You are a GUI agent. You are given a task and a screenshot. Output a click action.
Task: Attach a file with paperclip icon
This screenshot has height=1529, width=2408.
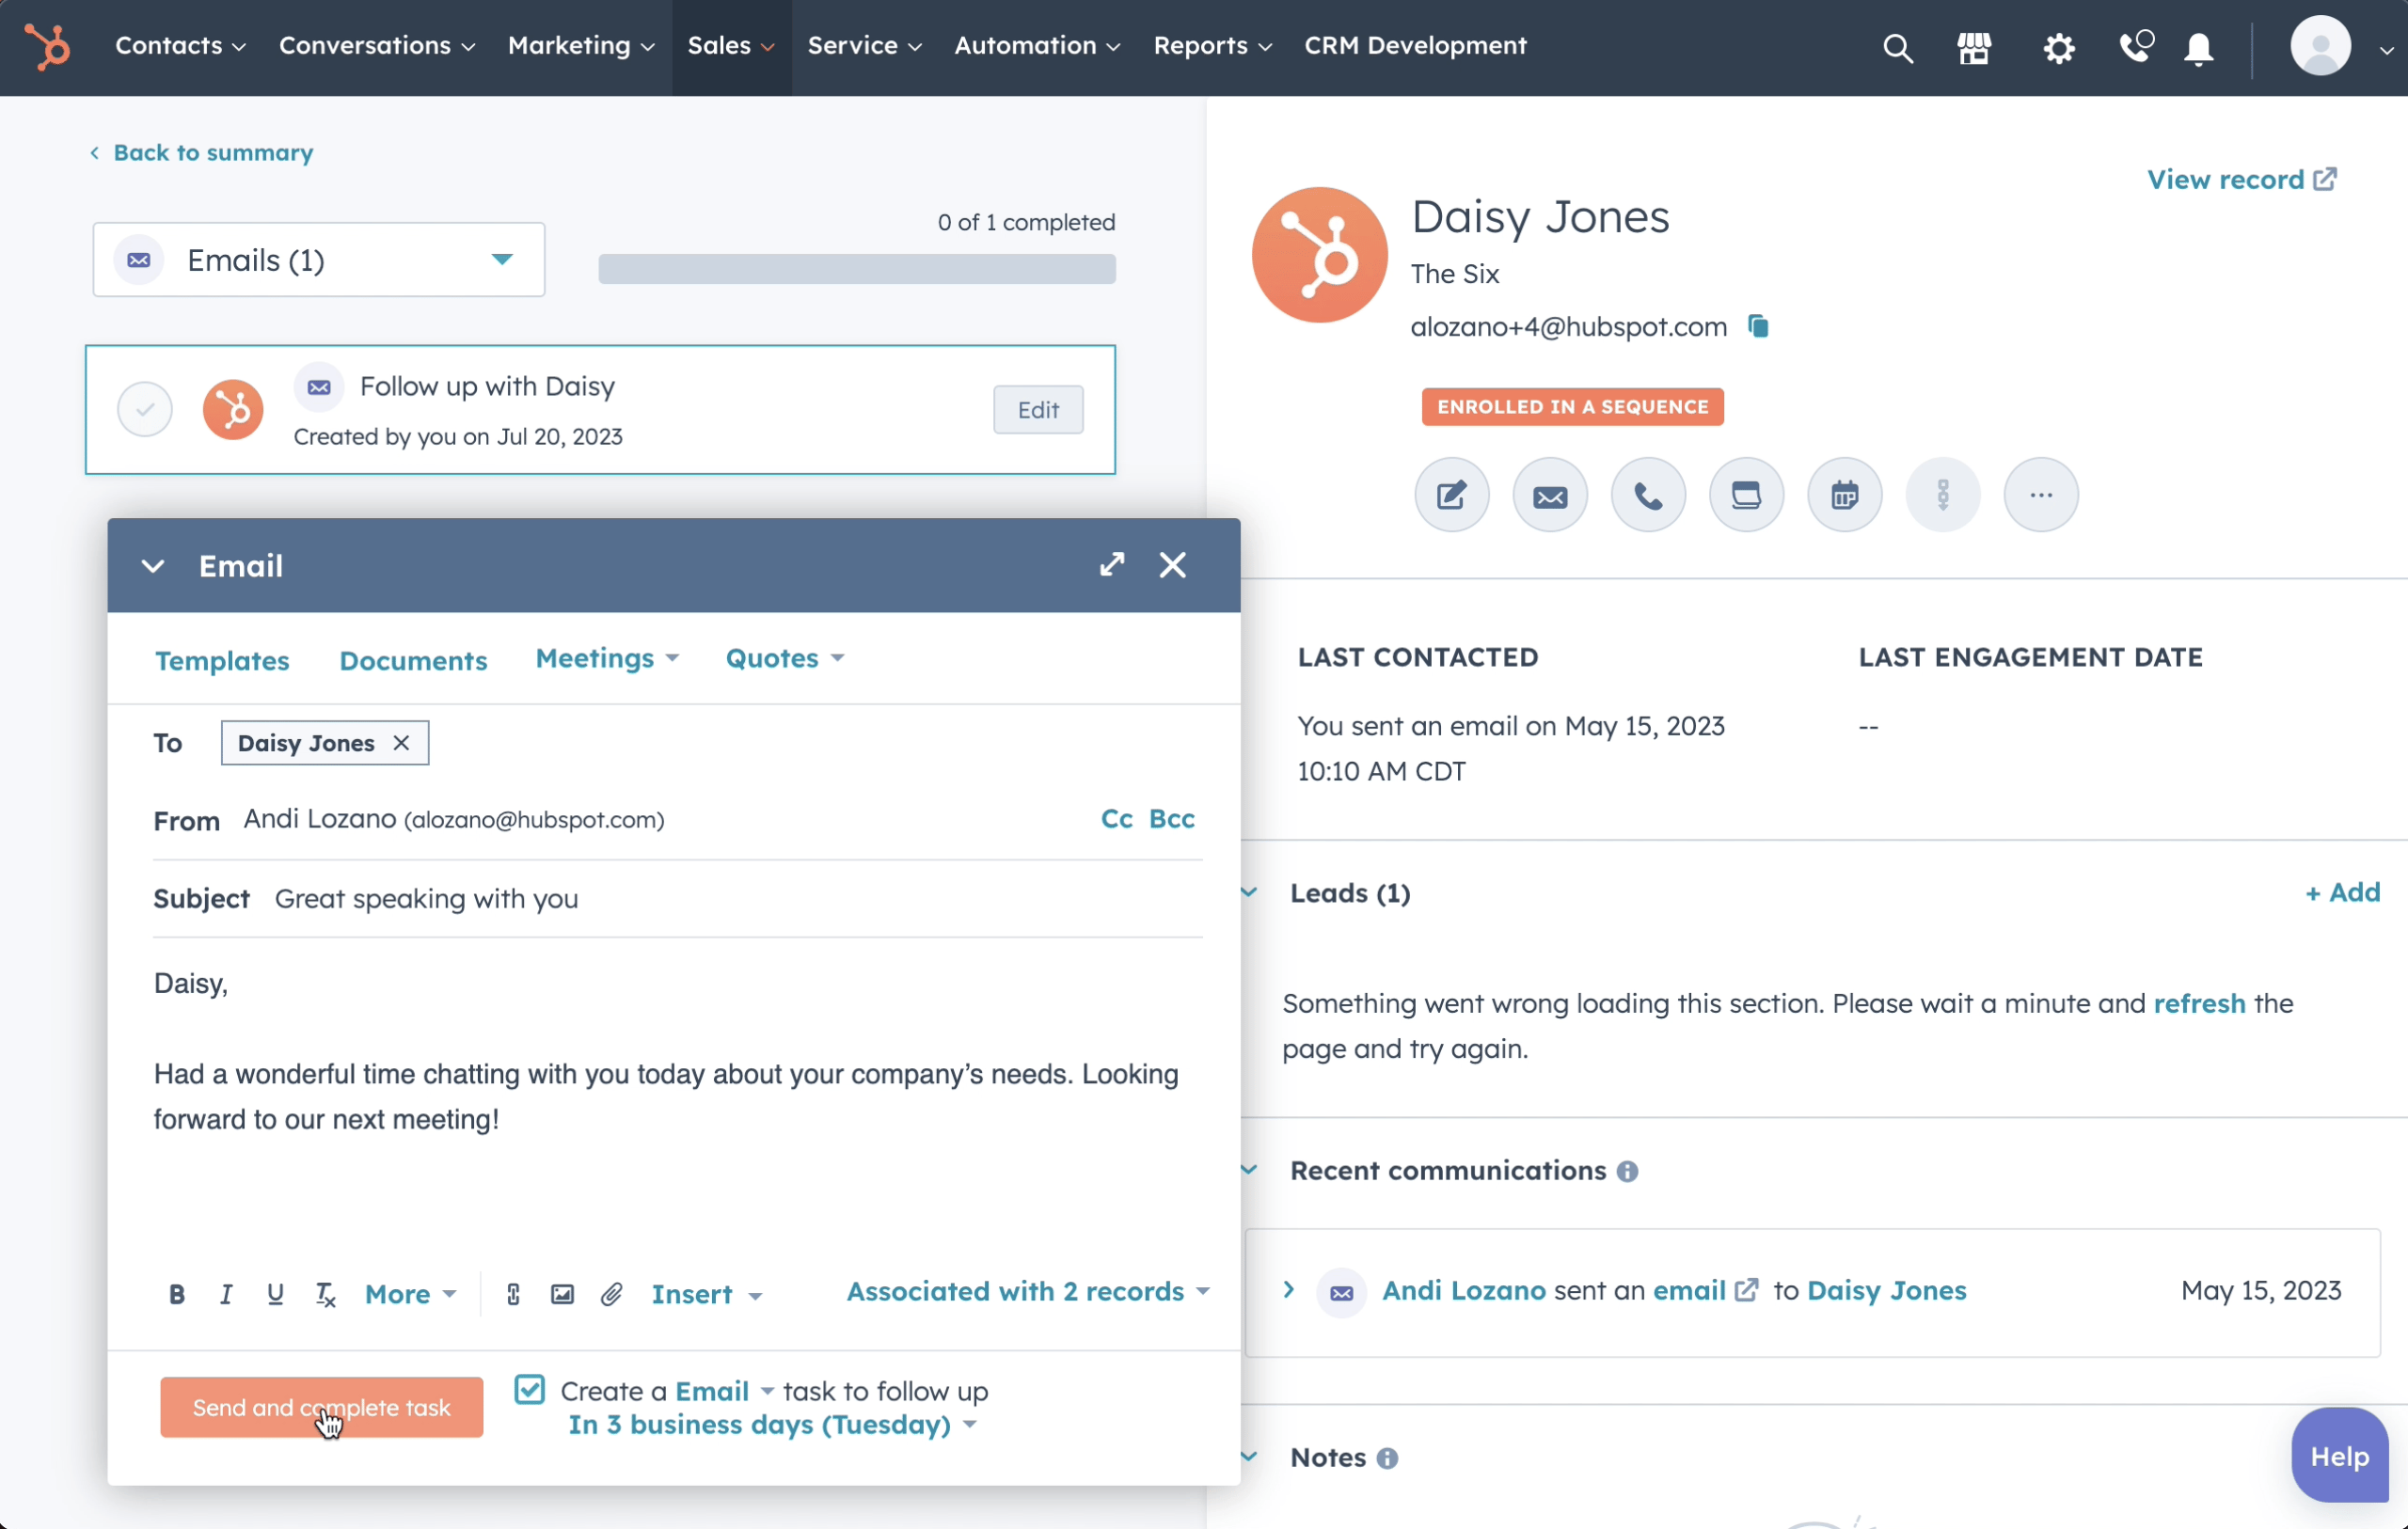[x=611, y=1294]
